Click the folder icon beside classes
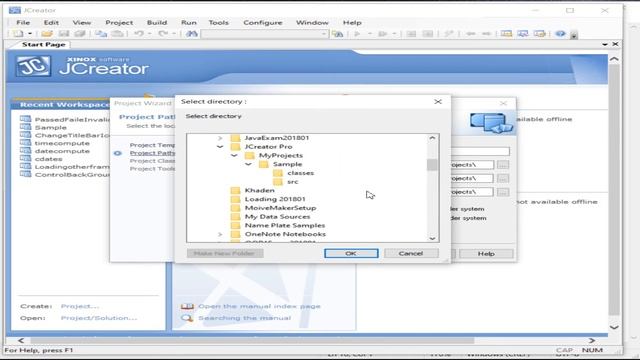Image resolution: width=640 pixels, height=360 pixels. point(278,173)
